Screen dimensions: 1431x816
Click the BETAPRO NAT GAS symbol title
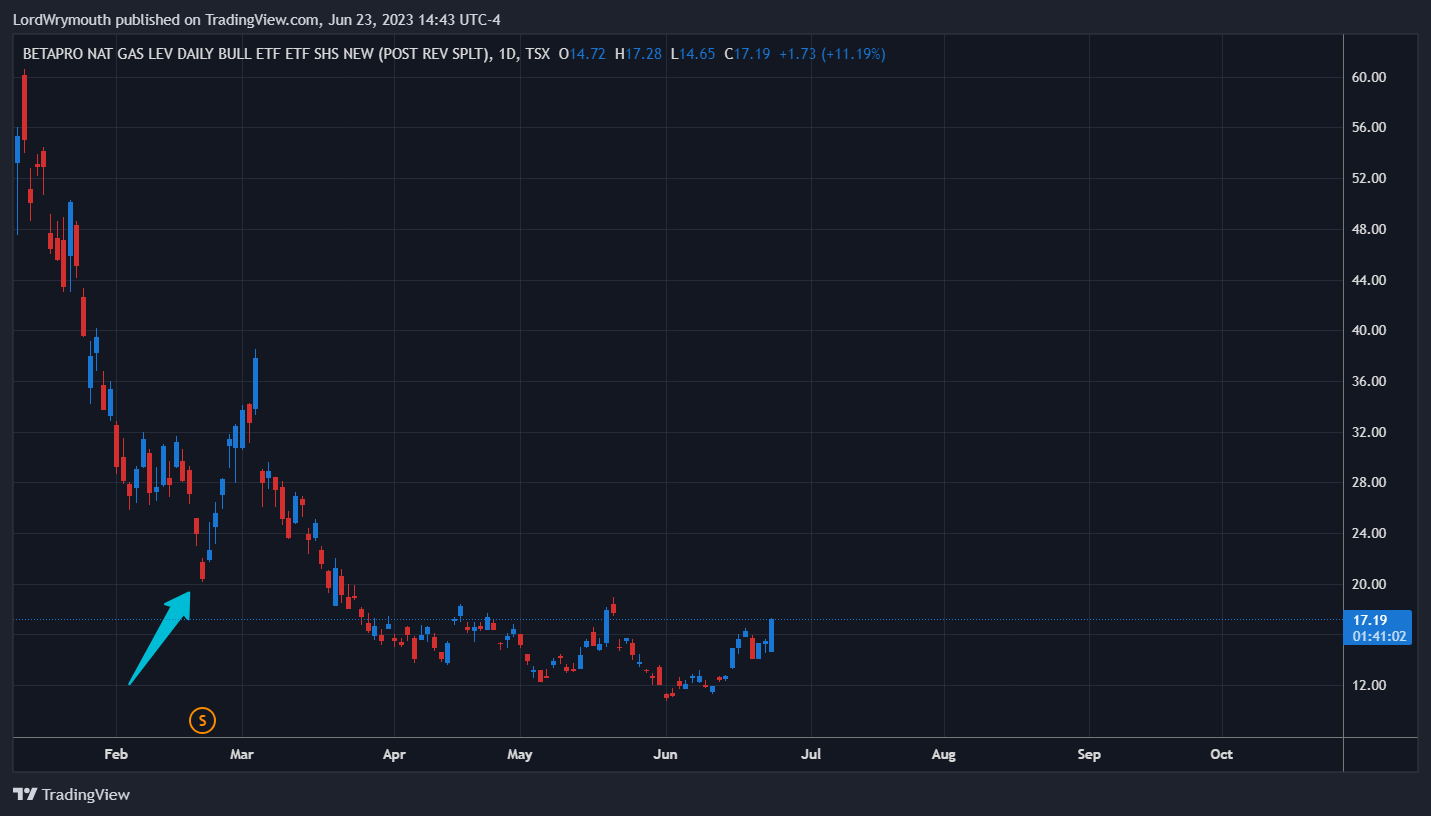257,54
